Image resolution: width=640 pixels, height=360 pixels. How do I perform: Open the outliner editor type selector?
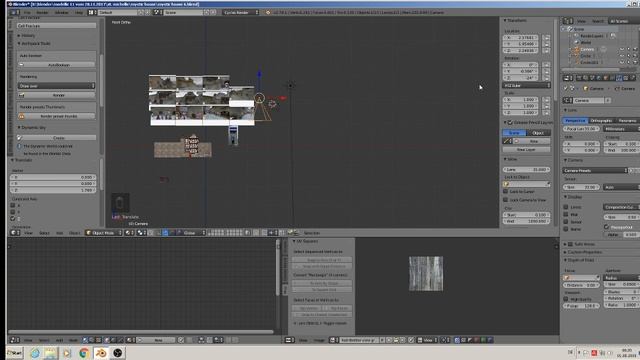pos(568,21)
